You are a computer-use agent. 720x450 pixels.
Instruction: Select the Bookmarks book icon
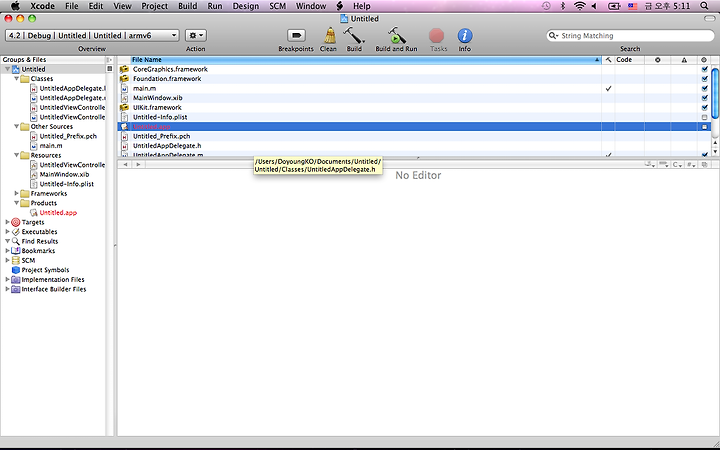pos(16,251)
